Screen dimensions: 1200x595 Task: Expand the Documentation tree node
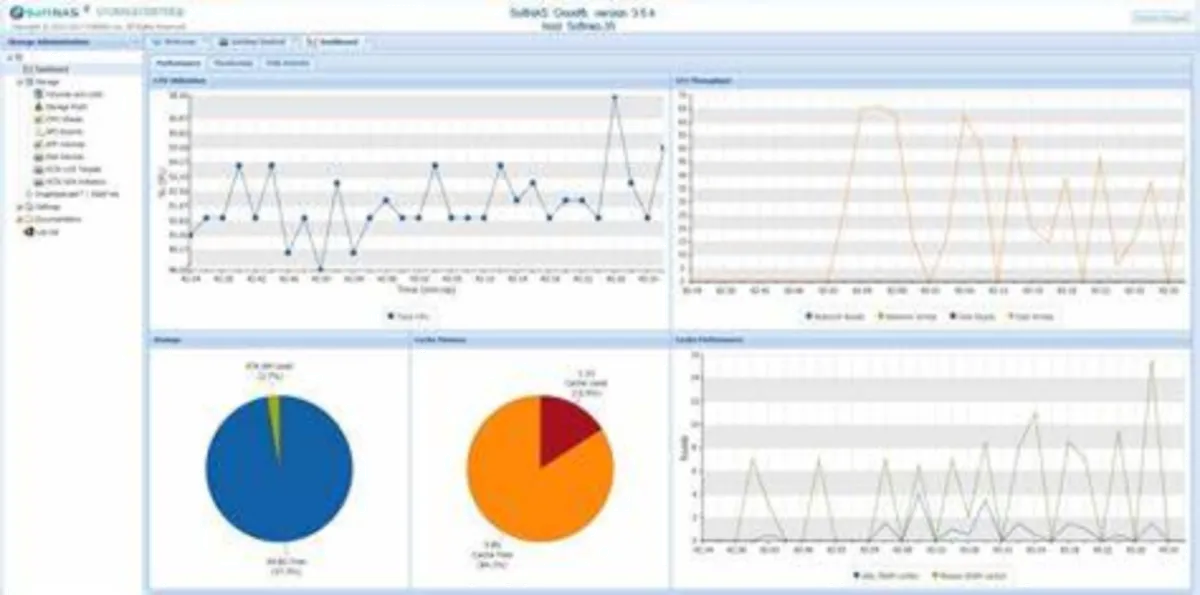[19, 218]
